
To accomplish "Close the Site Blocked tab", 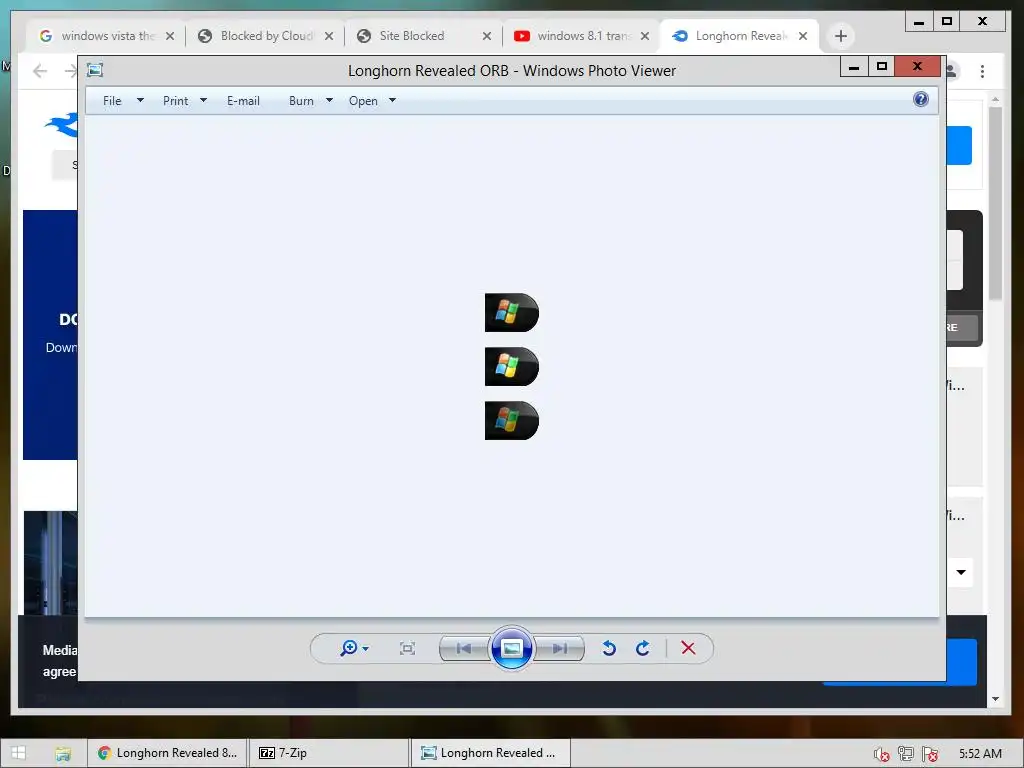I will (x=487, y=36).
